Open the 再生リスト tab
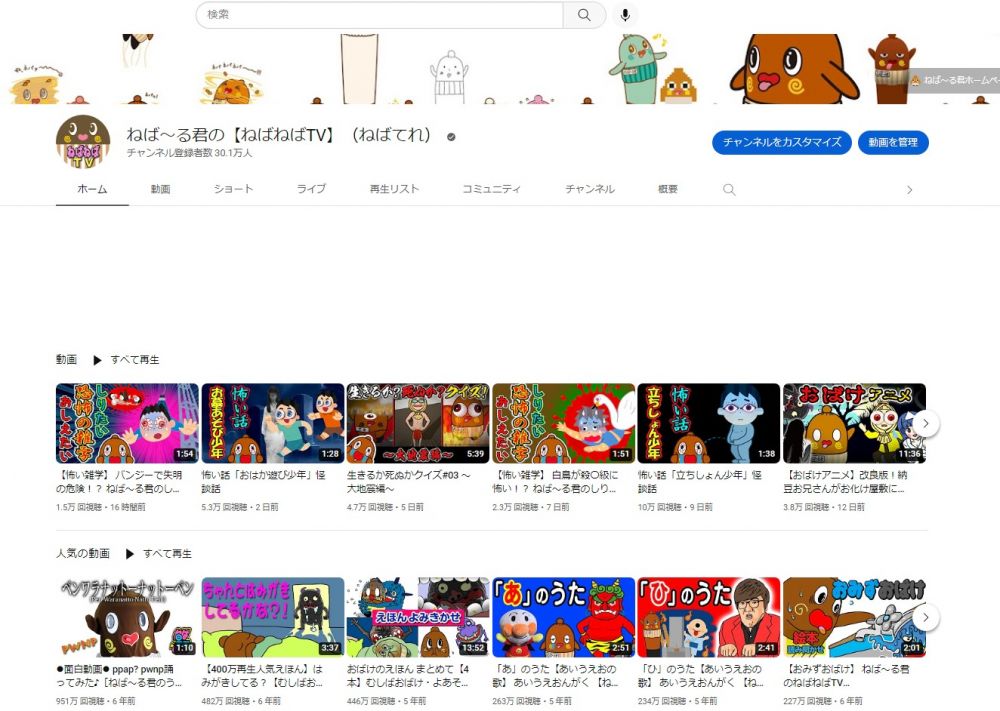This screenshot has width=1000, height=711. (x=394, y=189)
